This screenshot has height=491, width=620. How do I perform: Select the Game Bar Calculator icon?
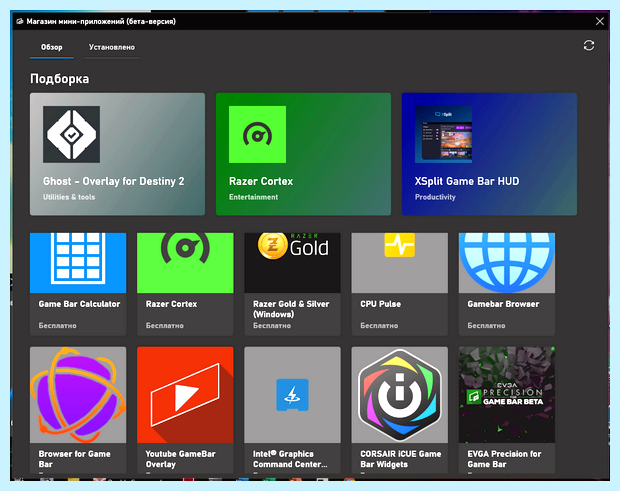[x=78, y=263]
